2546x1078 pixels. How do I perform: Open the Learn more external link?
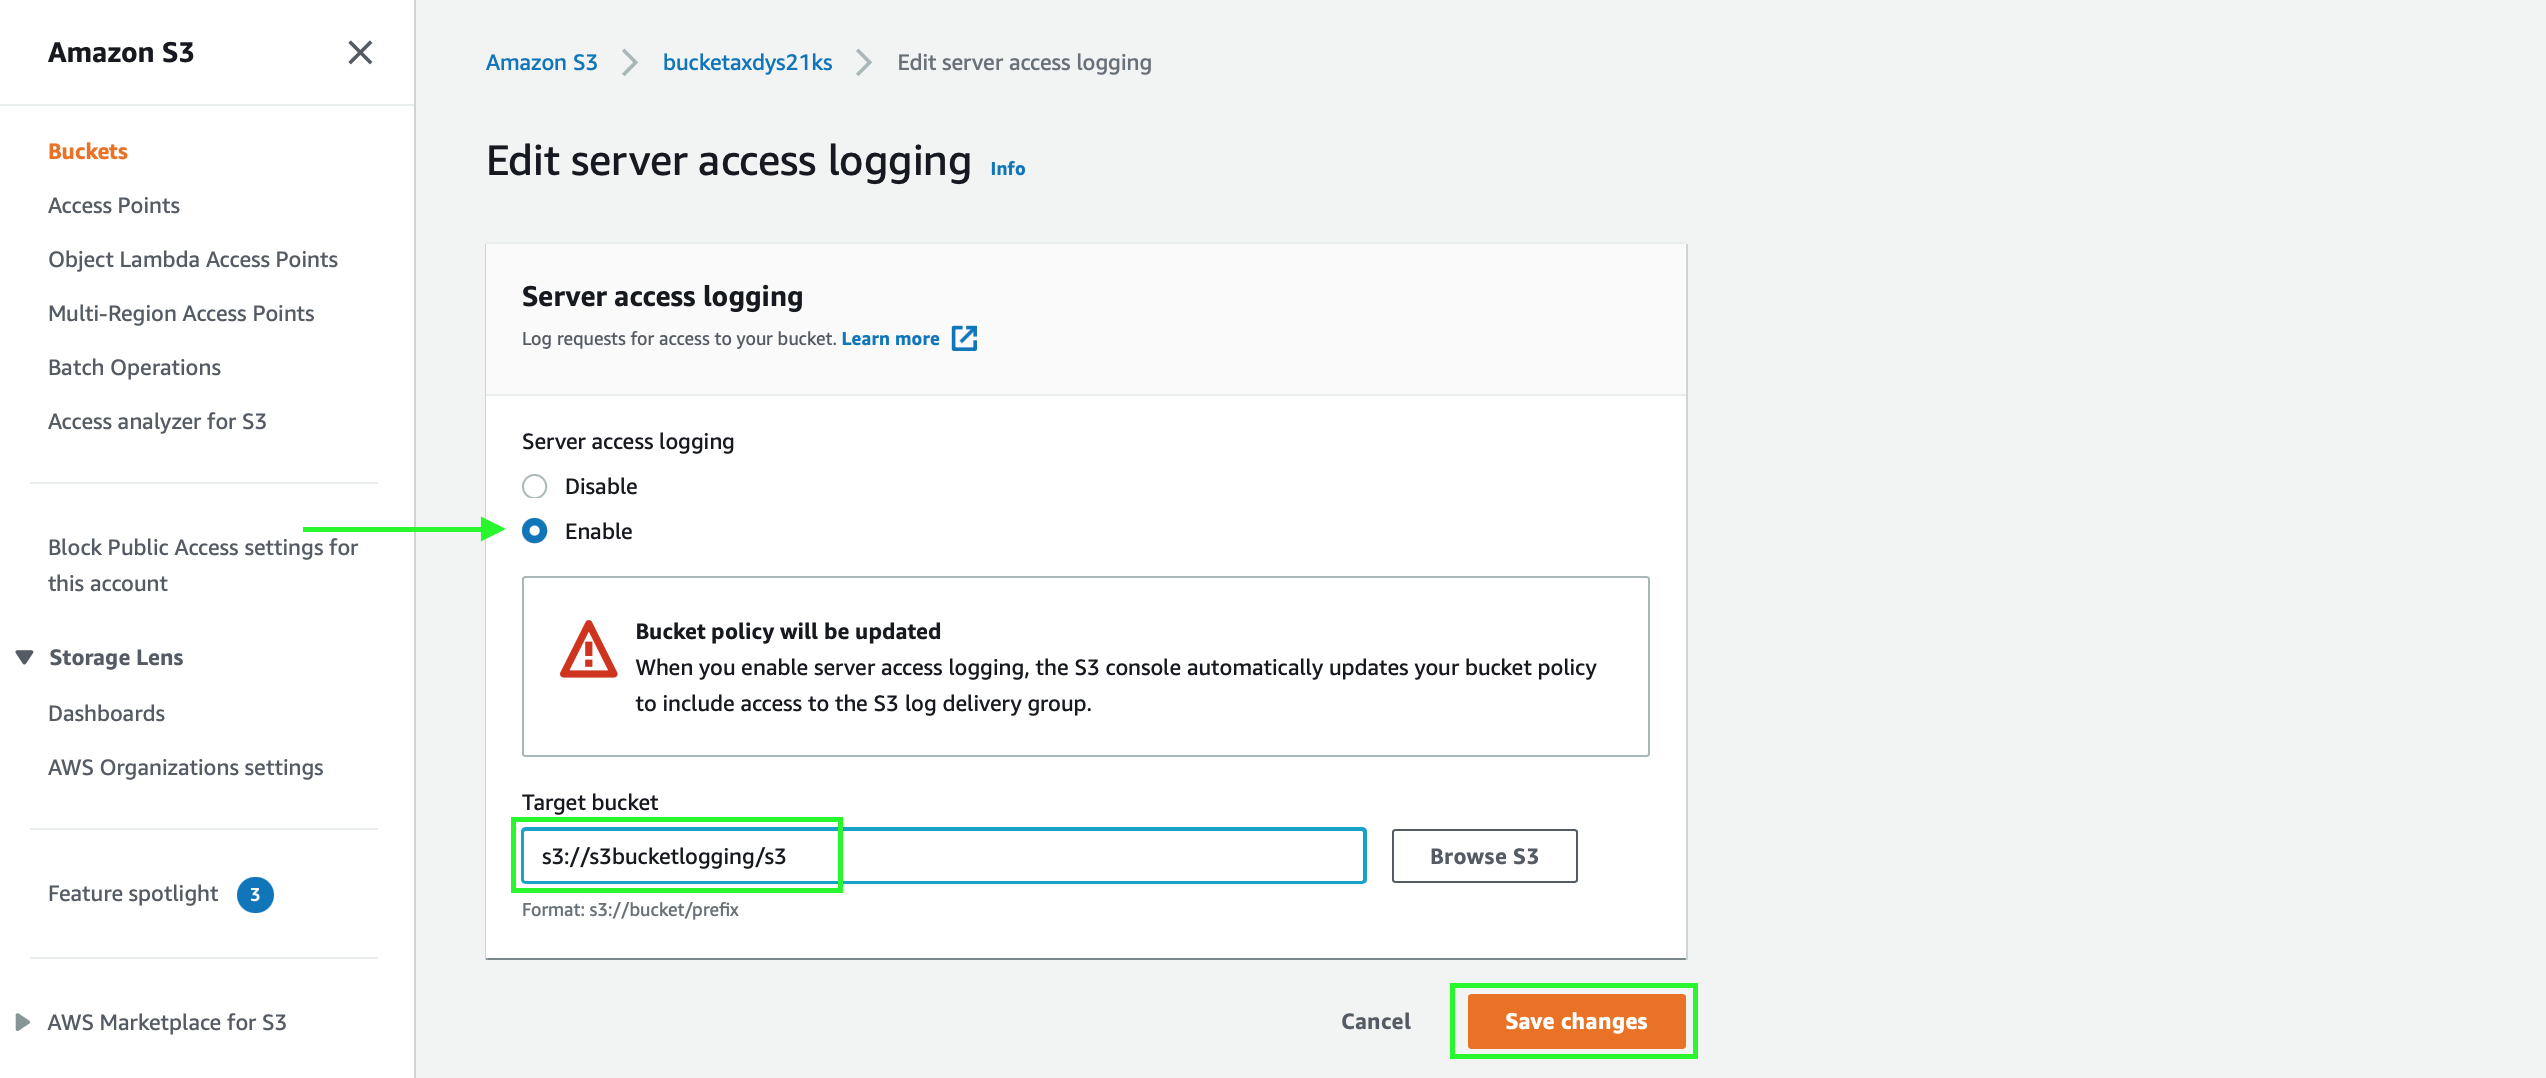coord(890,338)
